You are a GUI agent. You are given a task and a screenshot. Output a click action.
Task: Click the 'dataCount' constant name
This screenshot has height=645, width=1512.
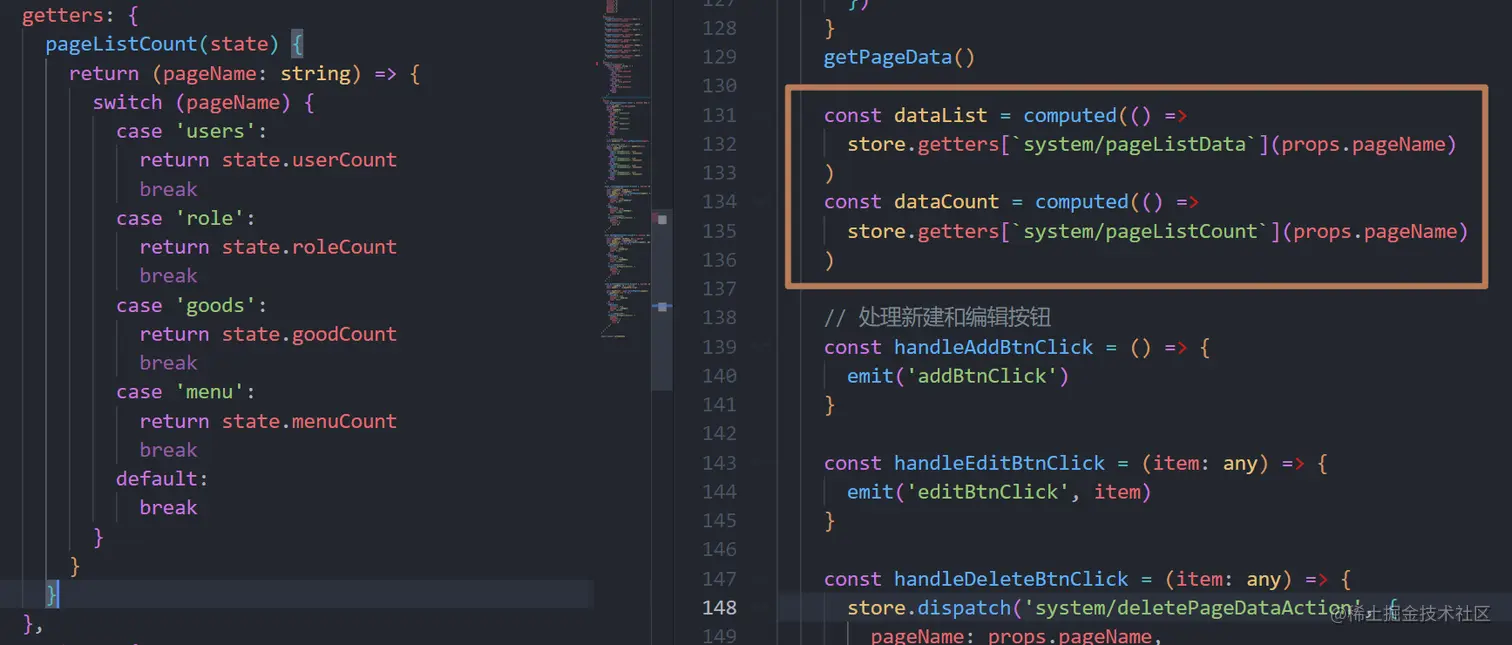(x=946, y=202)
